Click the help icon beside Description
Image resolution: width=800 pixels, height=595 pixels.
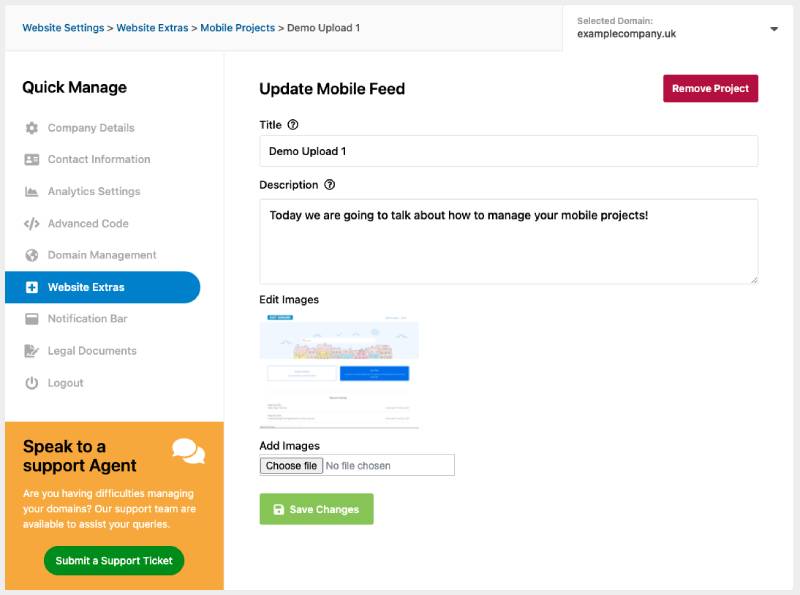[330, 185]
